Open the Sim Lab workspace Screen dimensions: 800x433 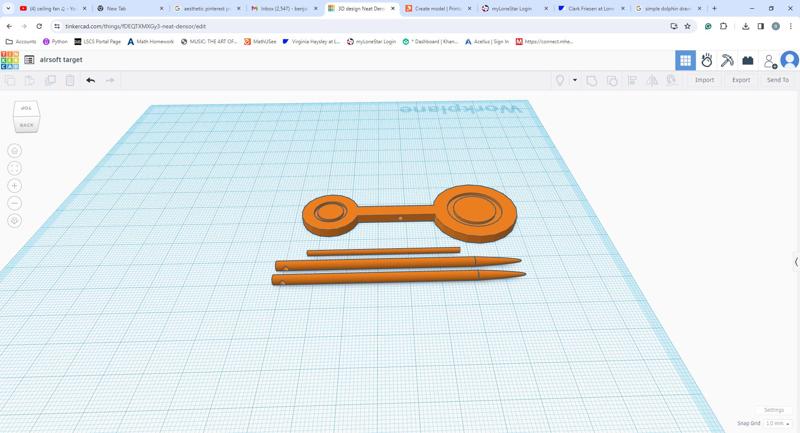(706, 61)
